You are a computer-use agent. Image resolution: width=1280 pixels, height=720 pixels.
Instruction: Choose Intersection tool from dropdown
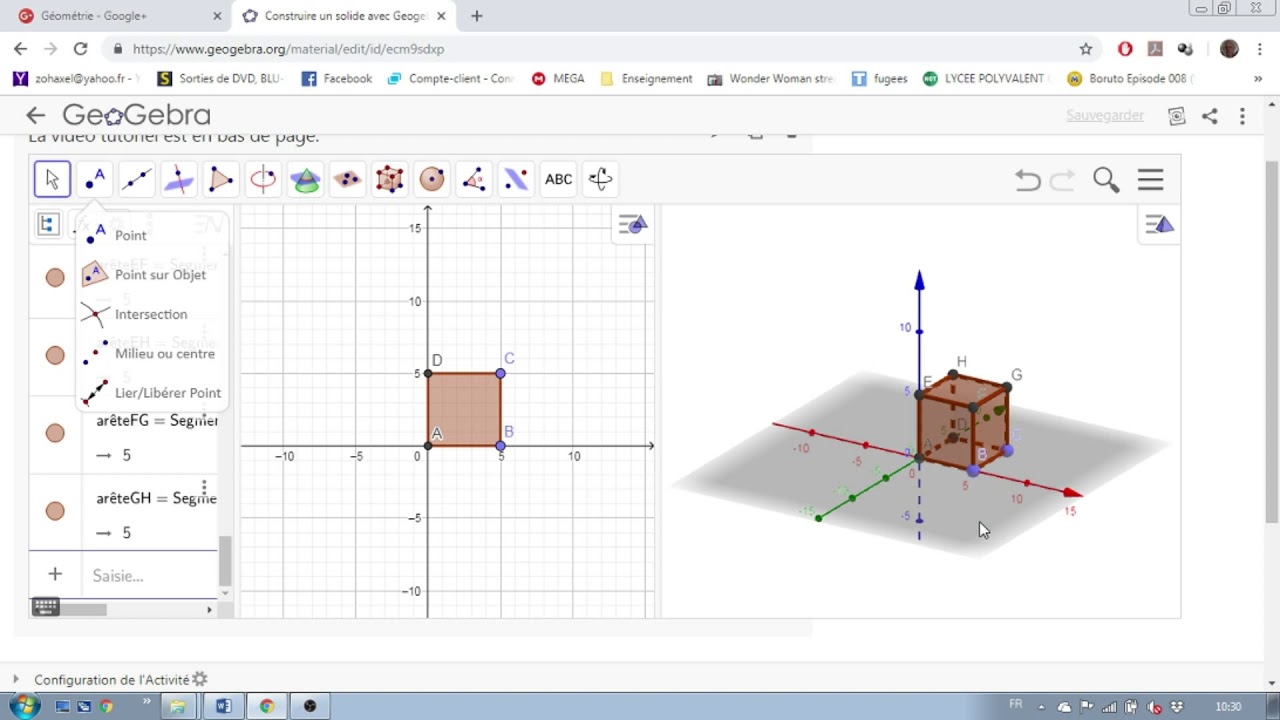[x=150, y=314]
